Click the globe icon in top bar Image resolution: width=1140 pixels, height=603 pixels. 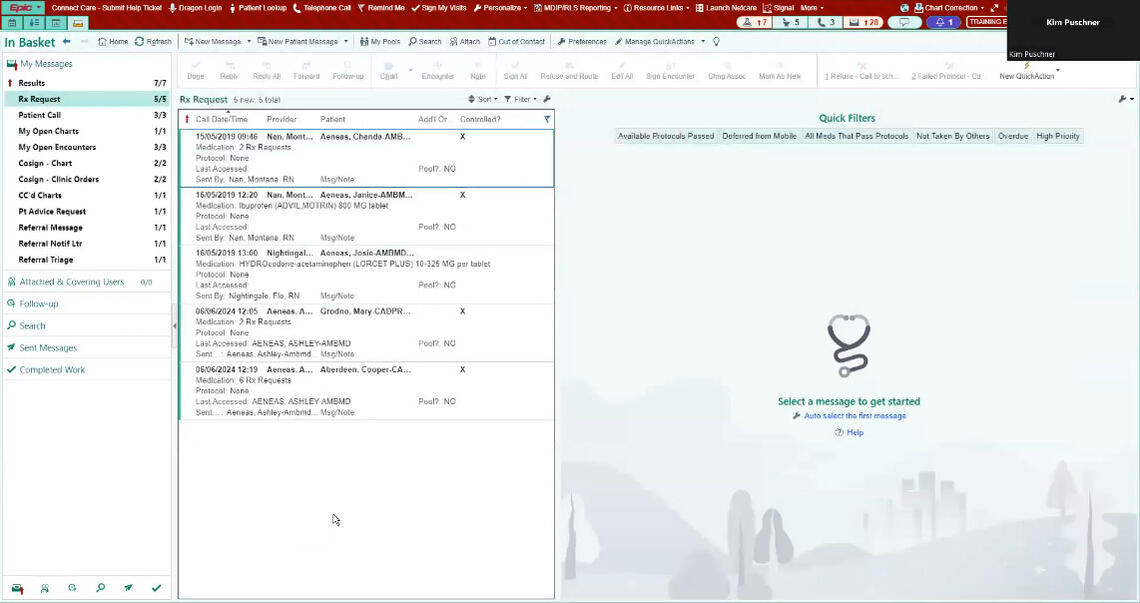pos(904,8)
